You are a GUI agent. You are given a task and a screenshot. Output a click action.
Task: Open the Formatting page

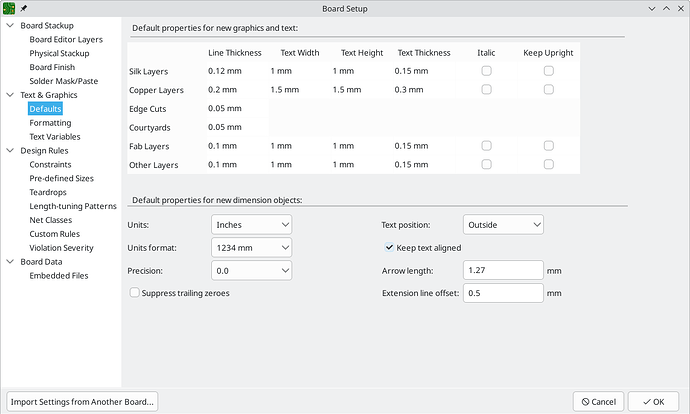(x=50, y=123)
